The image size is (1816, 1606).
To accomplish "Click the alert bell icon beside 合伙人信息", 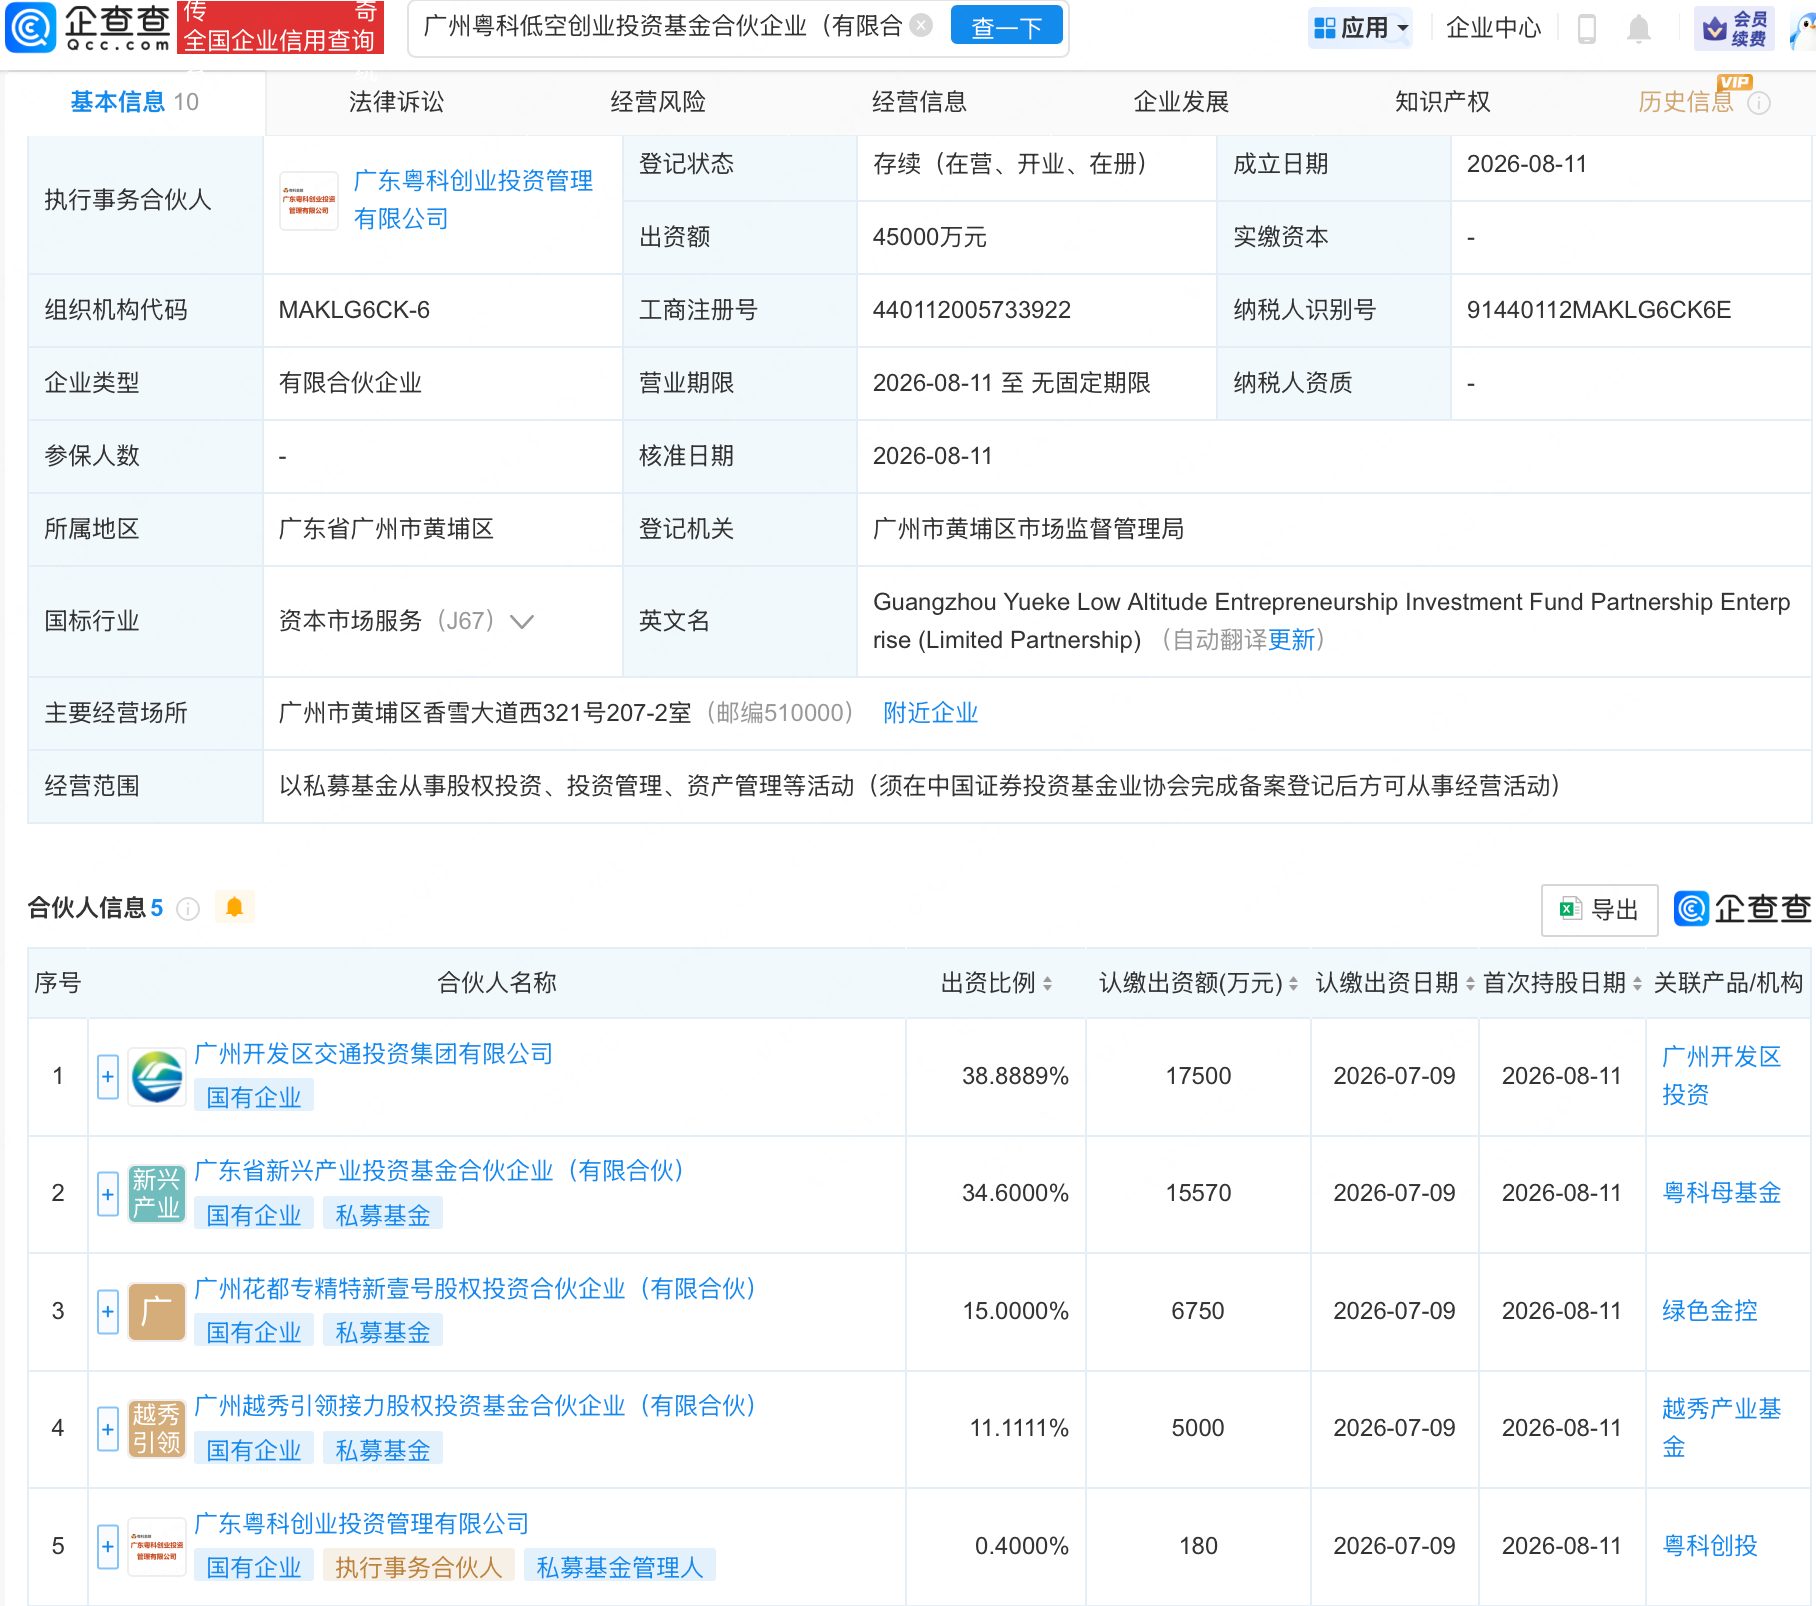I will (x=234, y=907).
